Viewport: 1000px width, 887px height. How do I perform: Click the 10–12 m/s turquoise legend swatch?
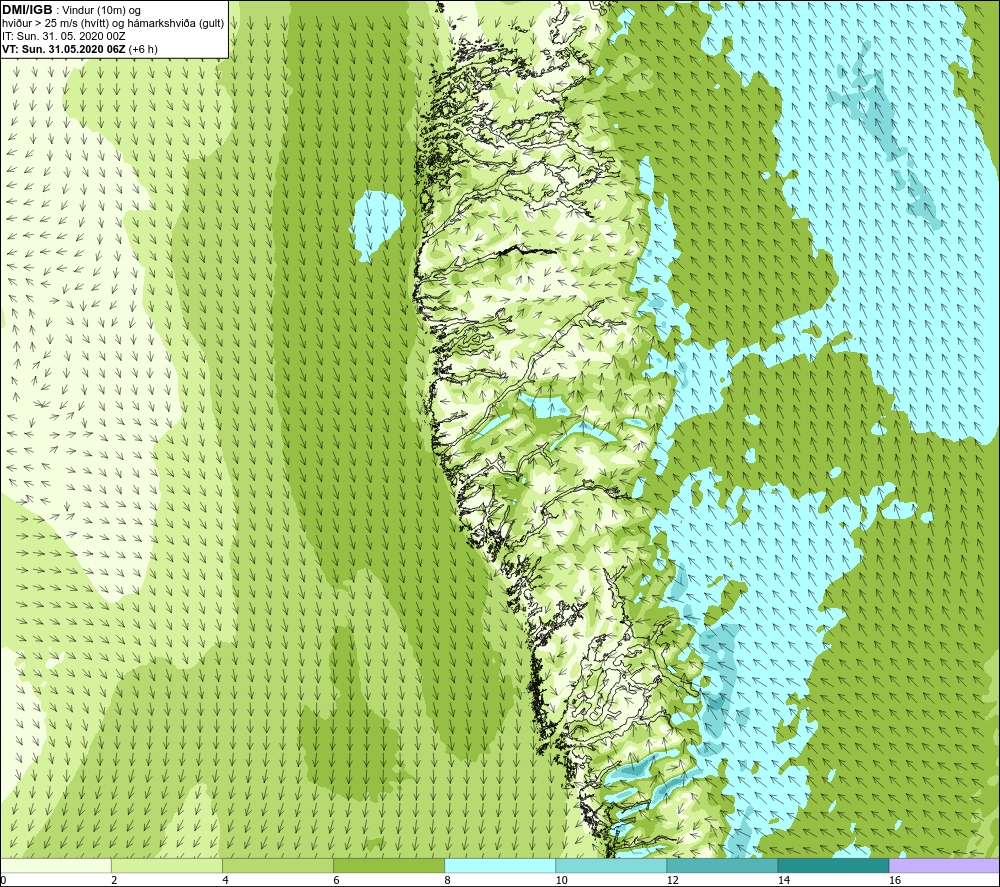click(611, 865)
